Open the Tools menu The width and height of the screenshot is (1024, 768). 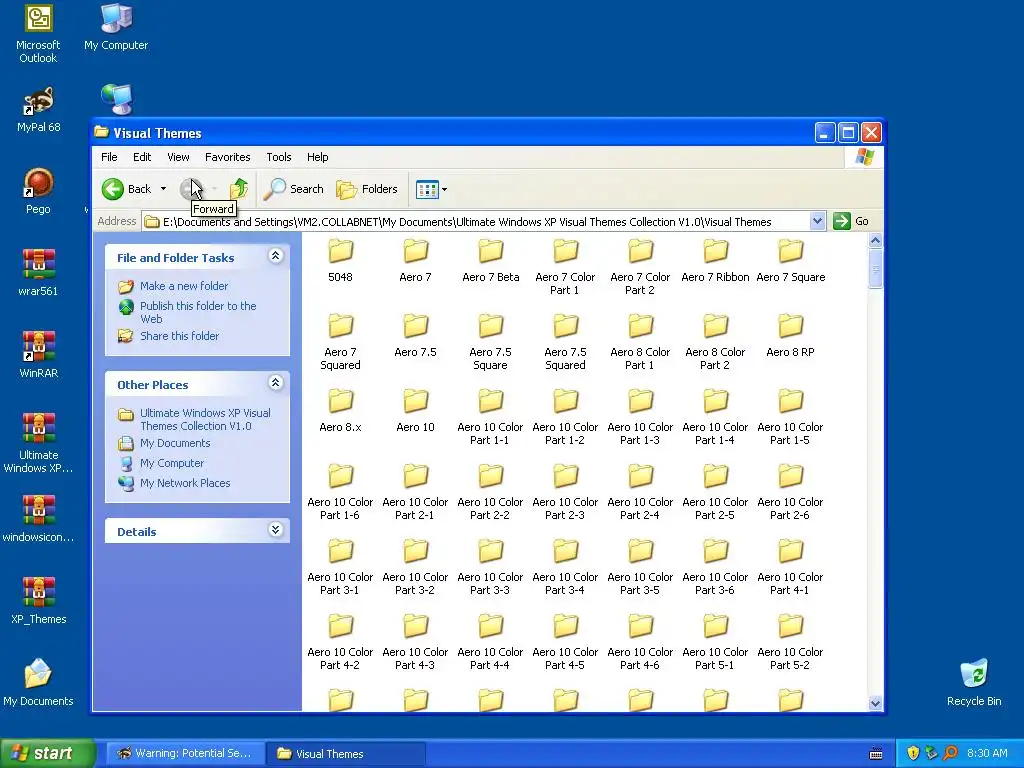click(x=279, y=157)
